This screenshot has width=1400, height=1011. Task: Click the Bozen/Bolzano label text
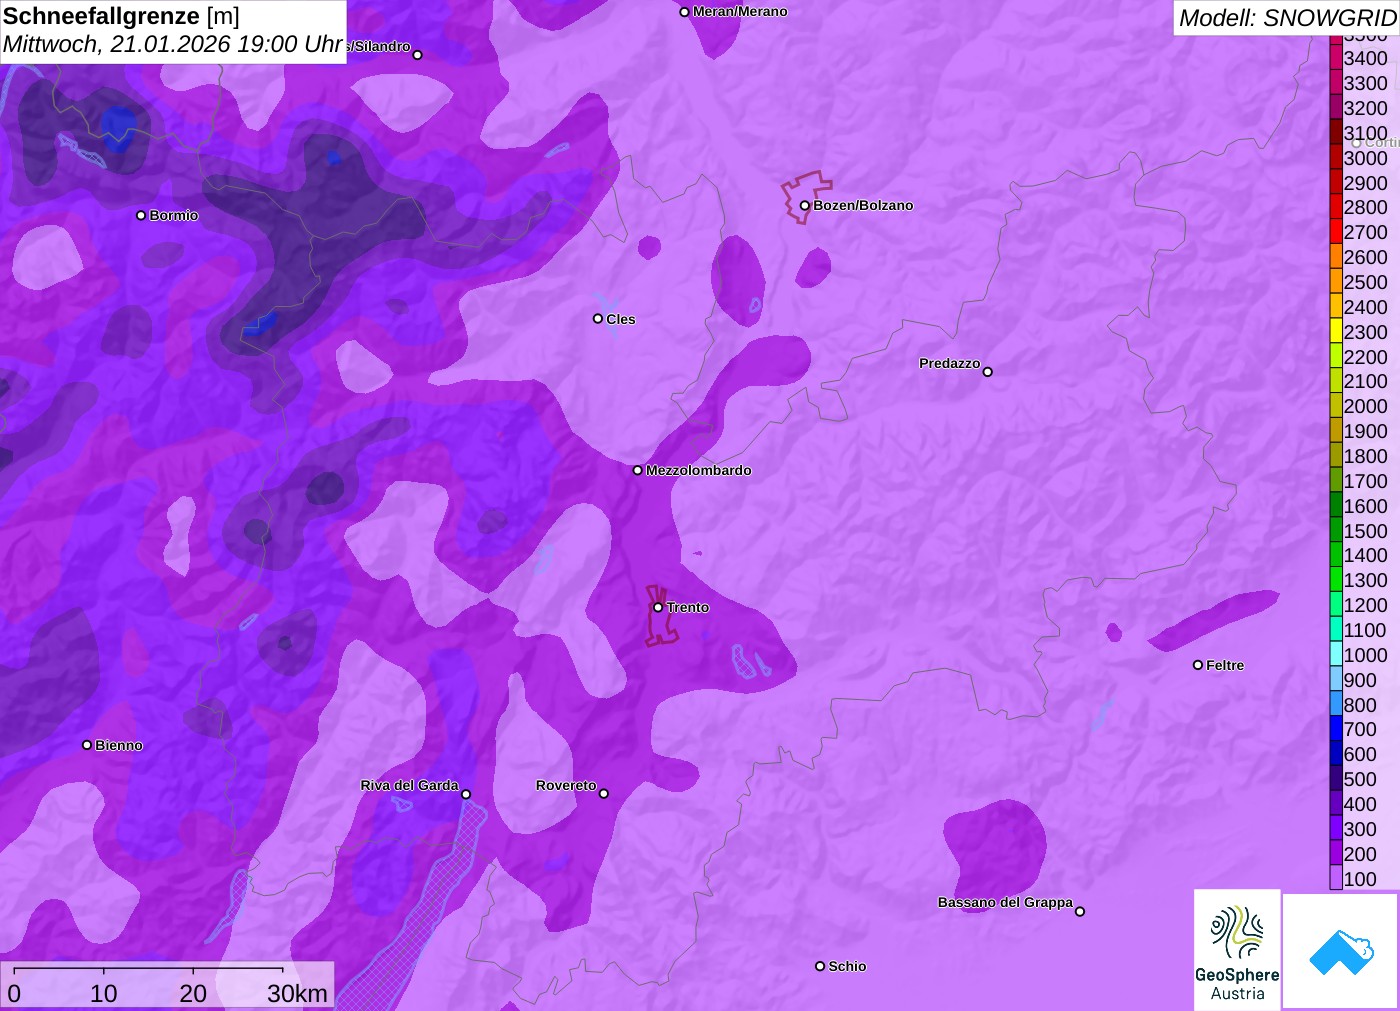(x=863, y=205)
